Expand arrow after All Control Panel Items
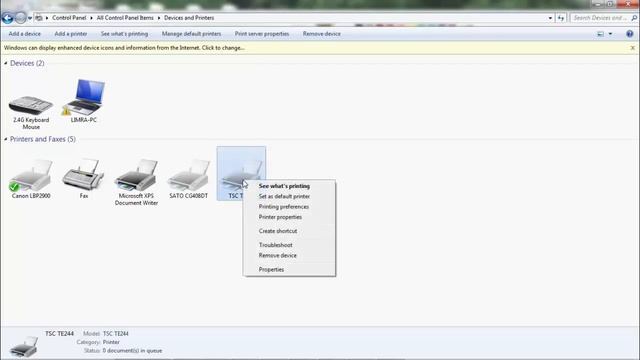Viewport: 640px width, 360px height. pyautogui.click(x=159, y=18)
